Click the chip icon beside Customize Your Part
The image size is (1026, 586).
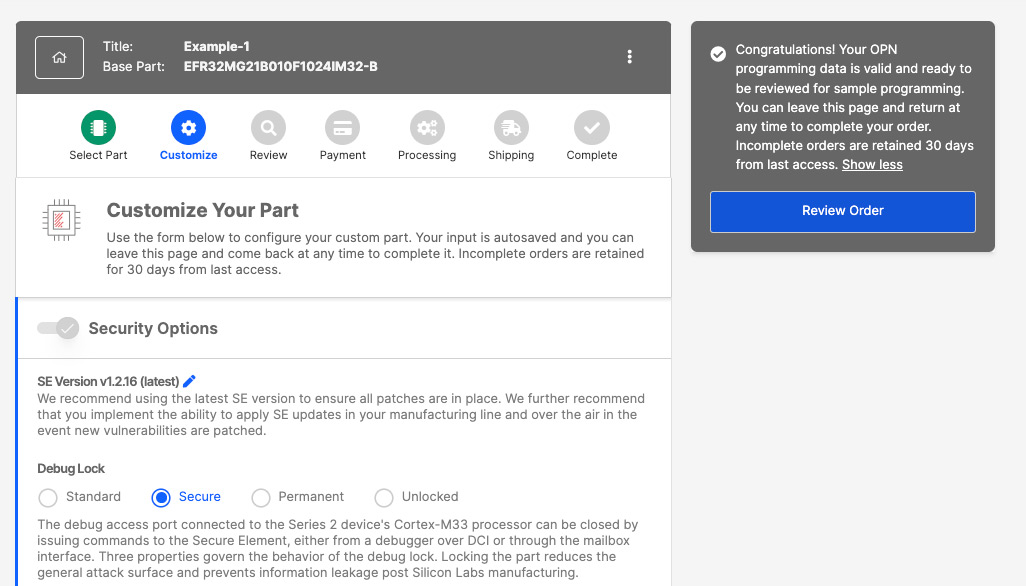tap(62, 220)
